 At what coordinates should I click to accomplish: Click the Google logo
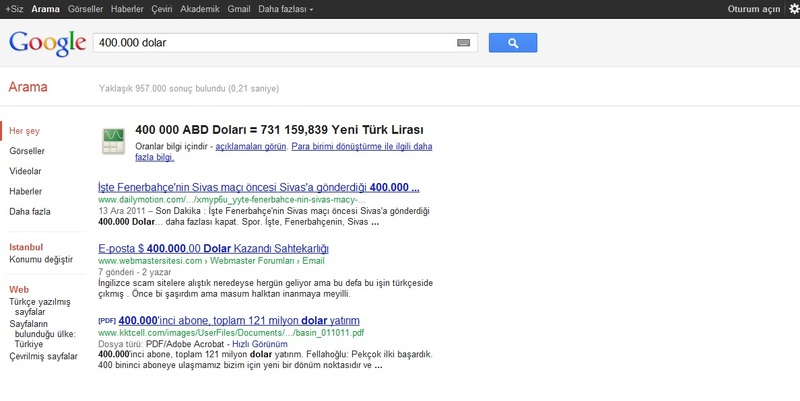point(47,43)
